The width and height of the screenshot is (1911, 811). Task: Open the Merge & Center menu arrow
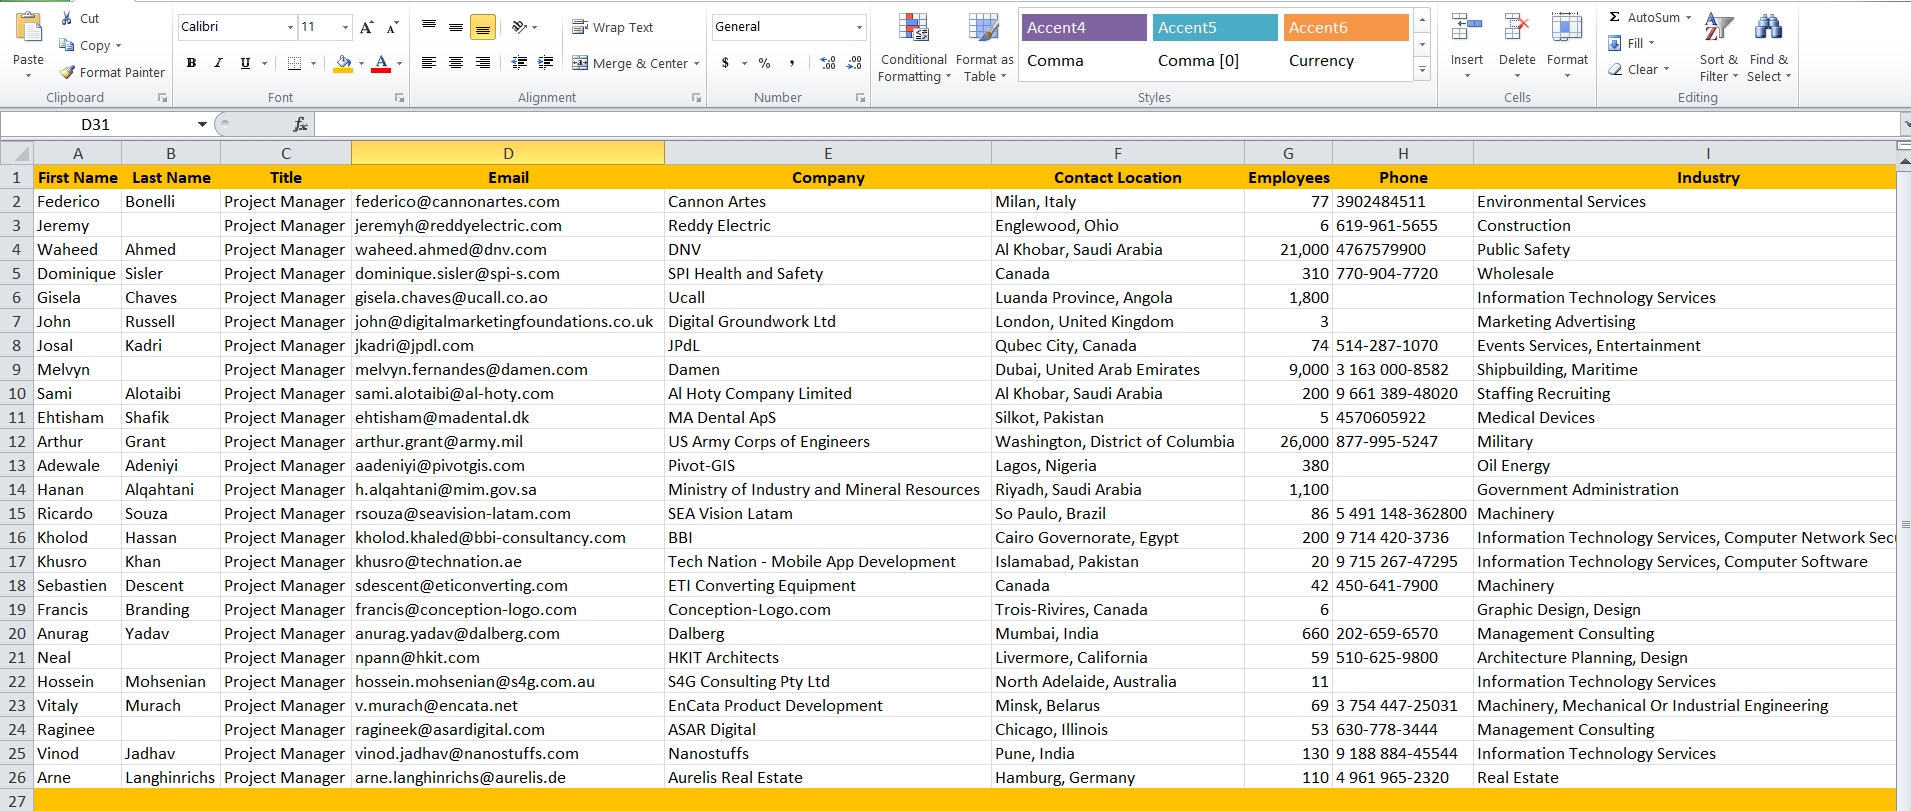697,63
